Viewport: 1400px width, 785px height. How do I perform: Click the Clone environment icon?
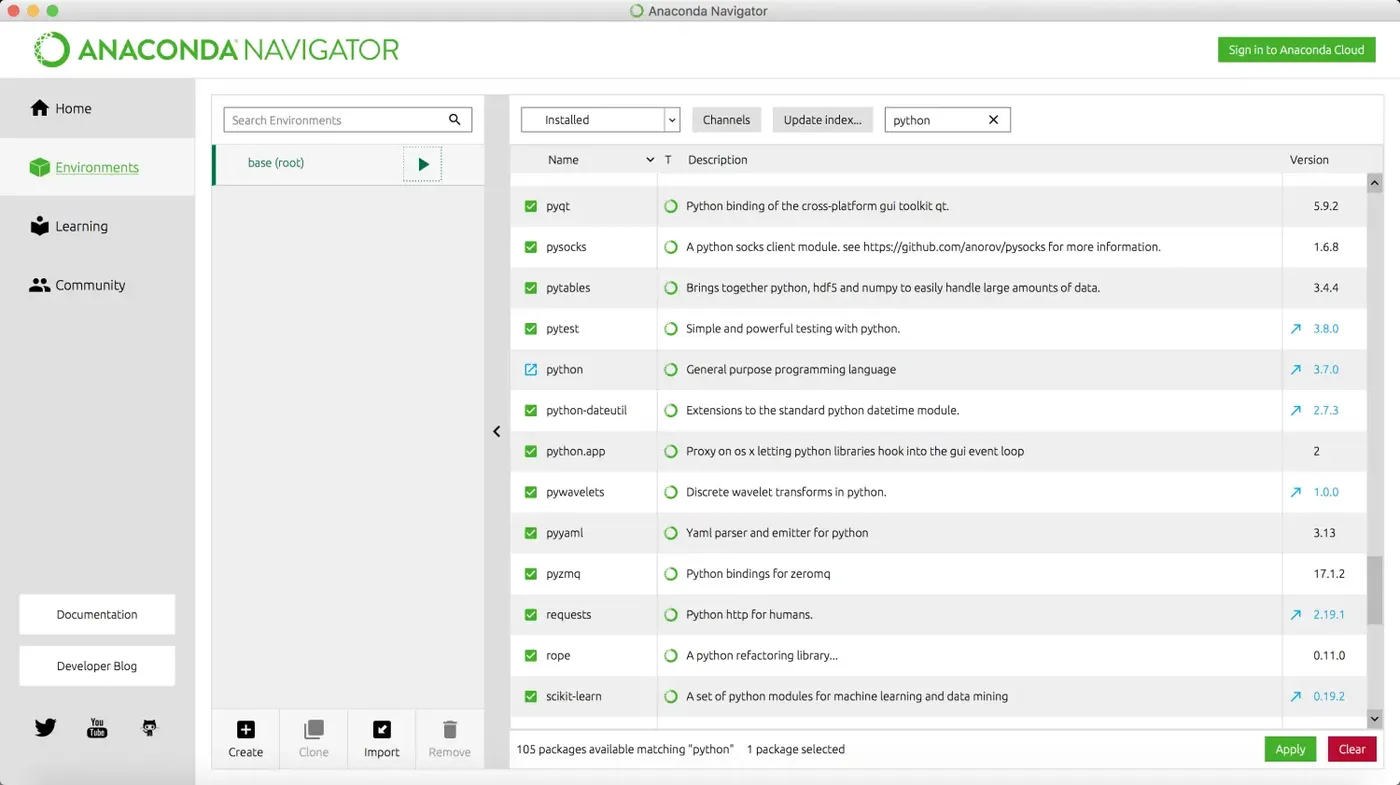coord(314,729)
